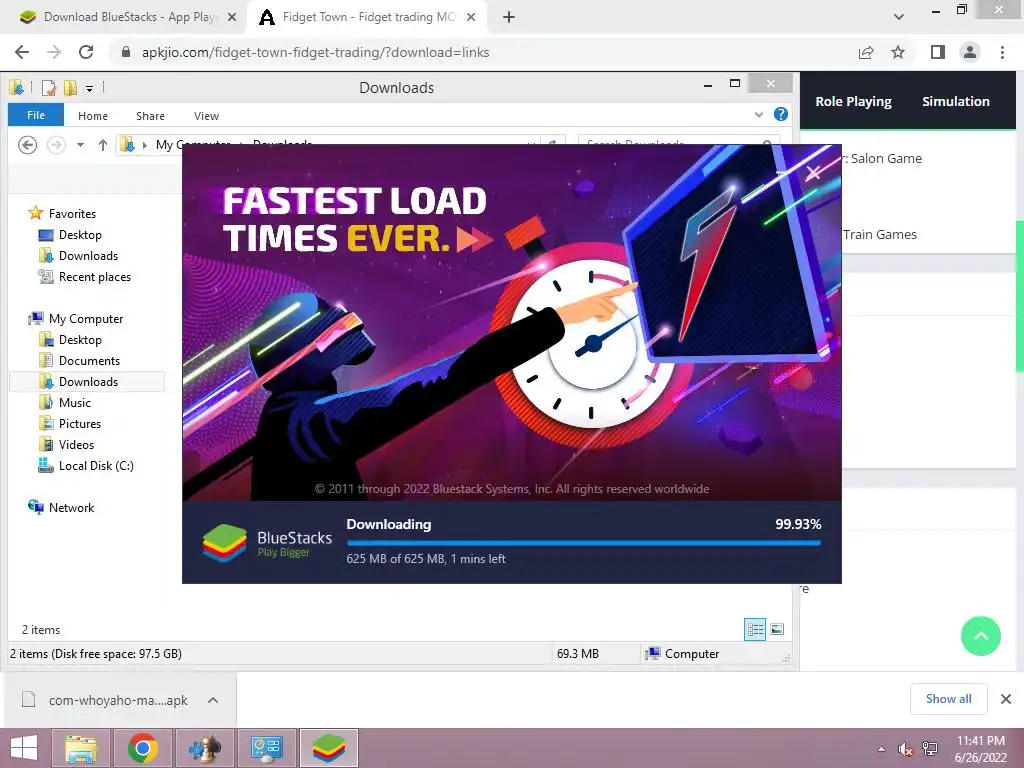
Task: Click the Chrome address bar URL
Action: pos(315,52)
